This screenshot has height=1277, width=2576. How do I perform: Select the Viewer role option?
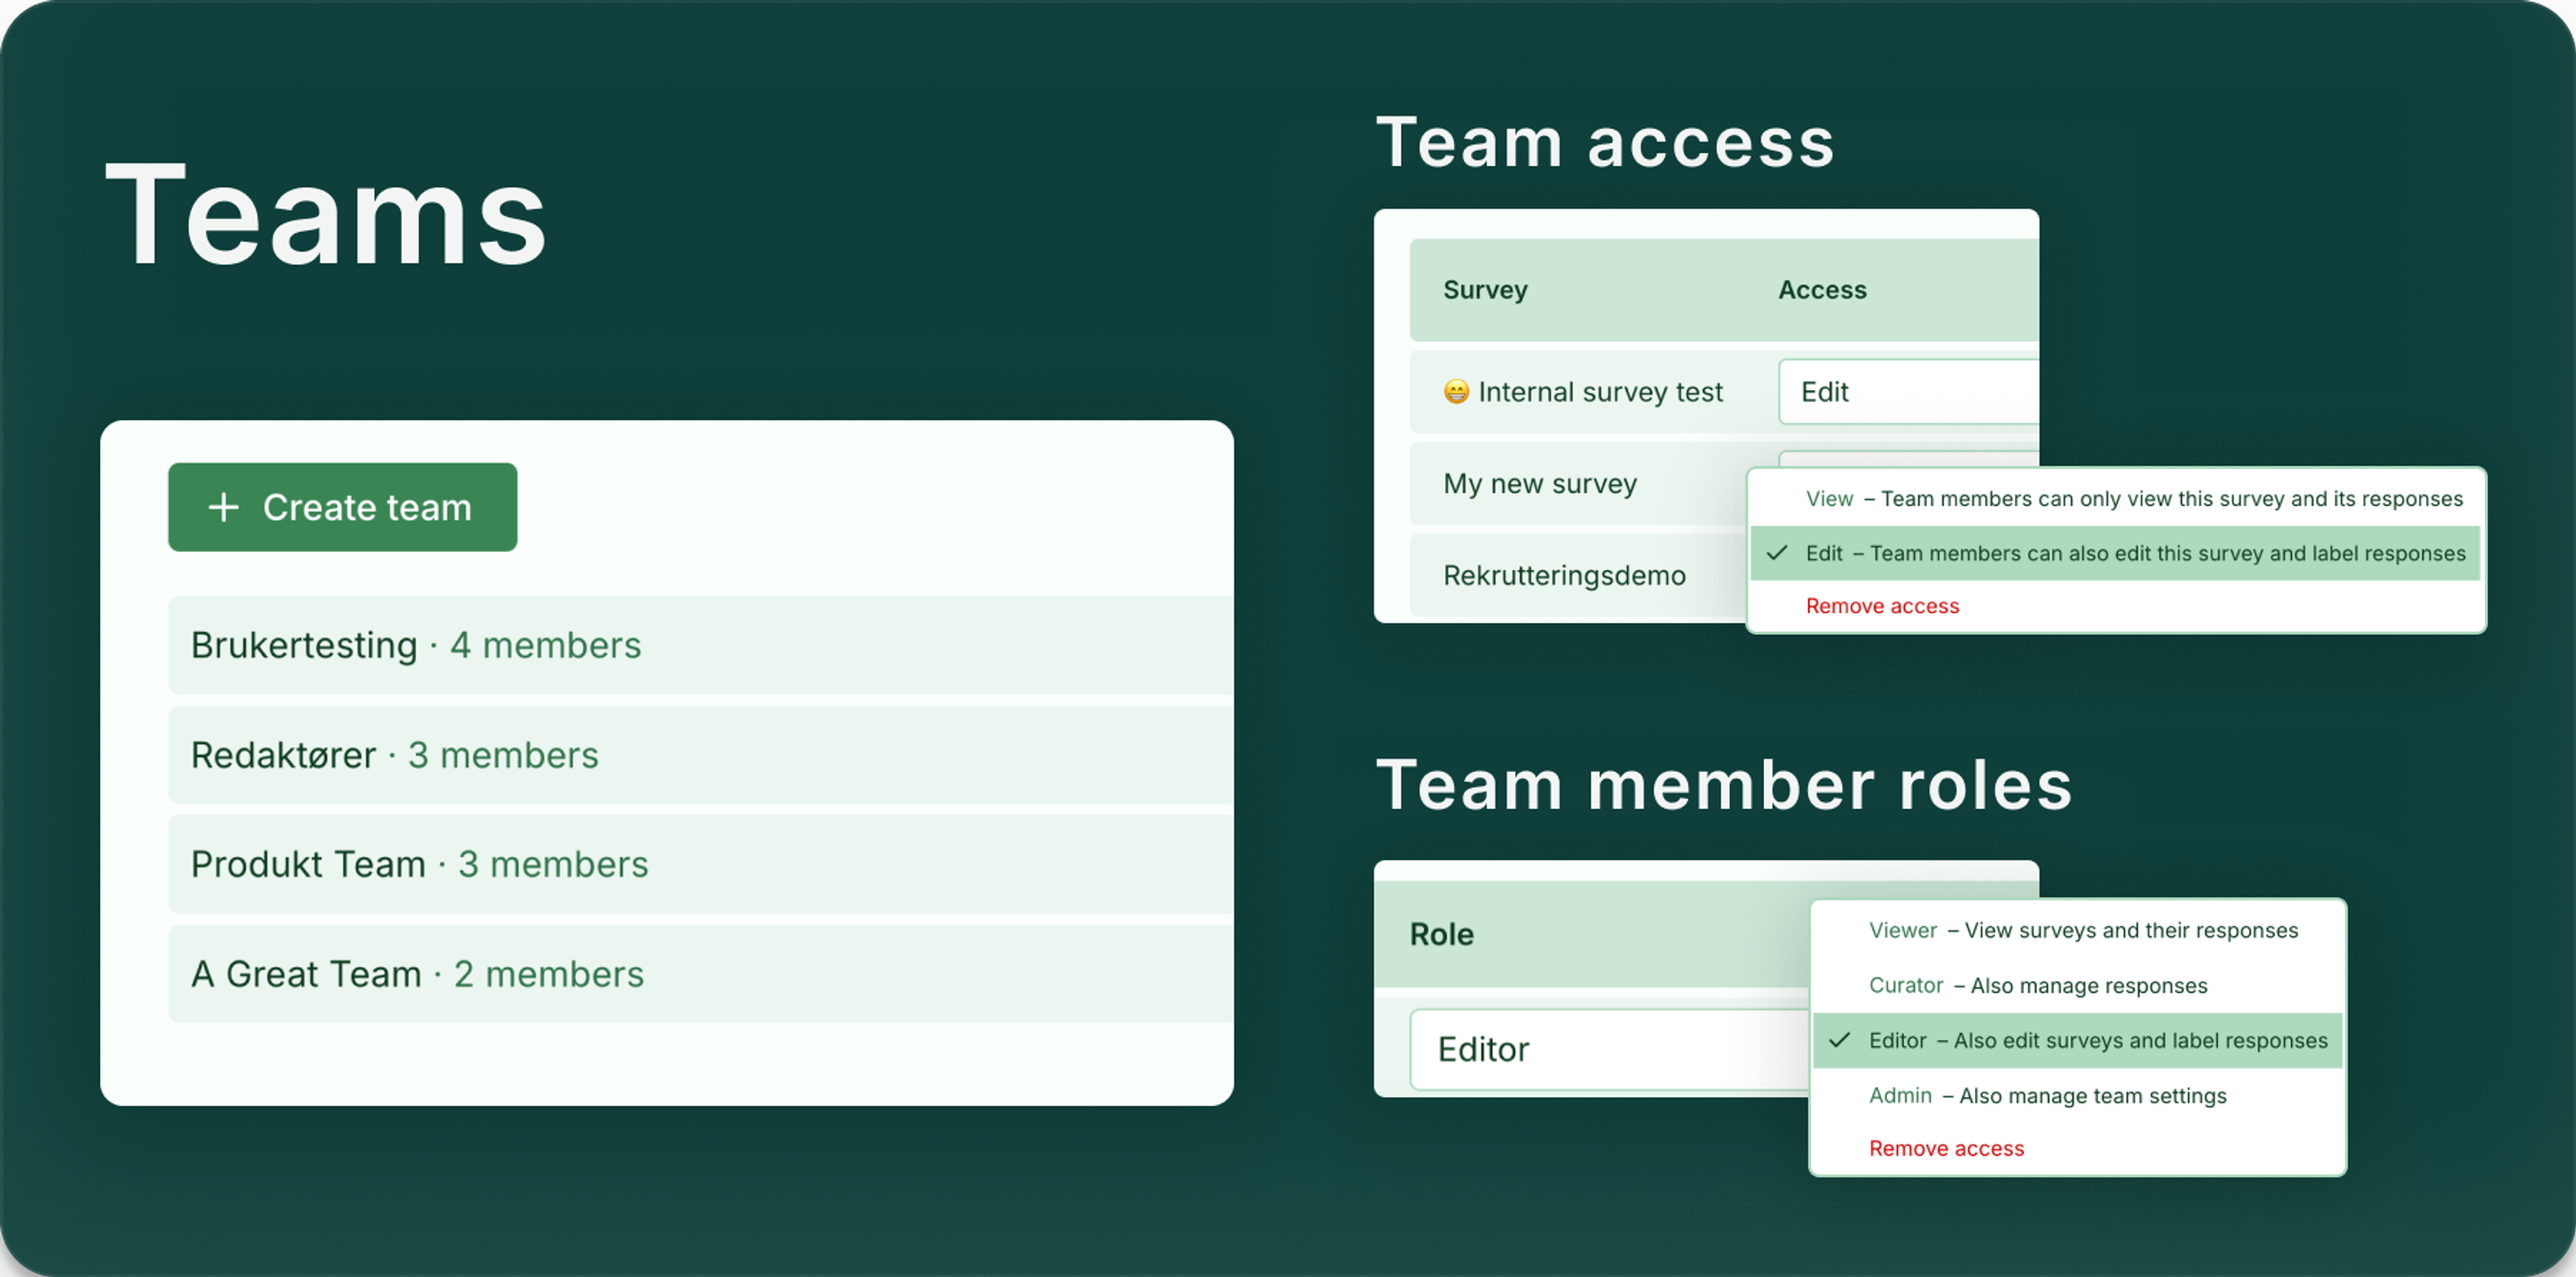click(2077, 930)
